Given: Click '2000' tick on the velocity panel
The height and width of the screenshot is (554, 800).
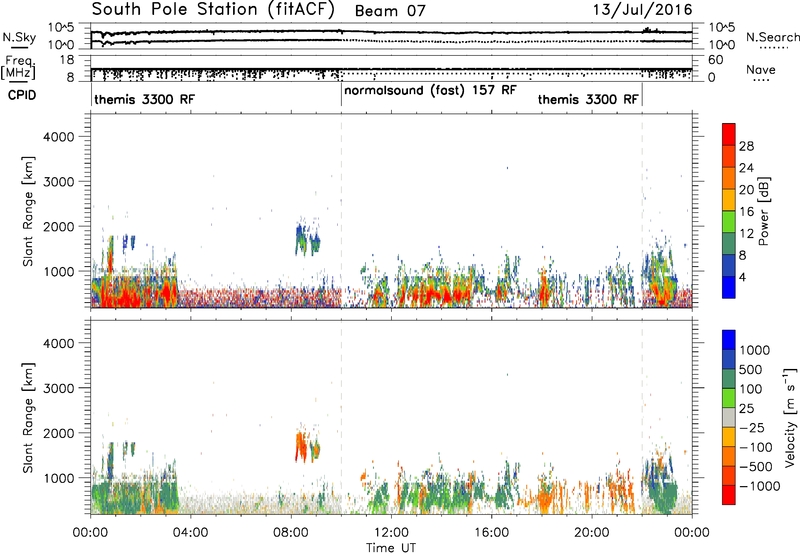Looking at the screenshot, I should point(58,433).
